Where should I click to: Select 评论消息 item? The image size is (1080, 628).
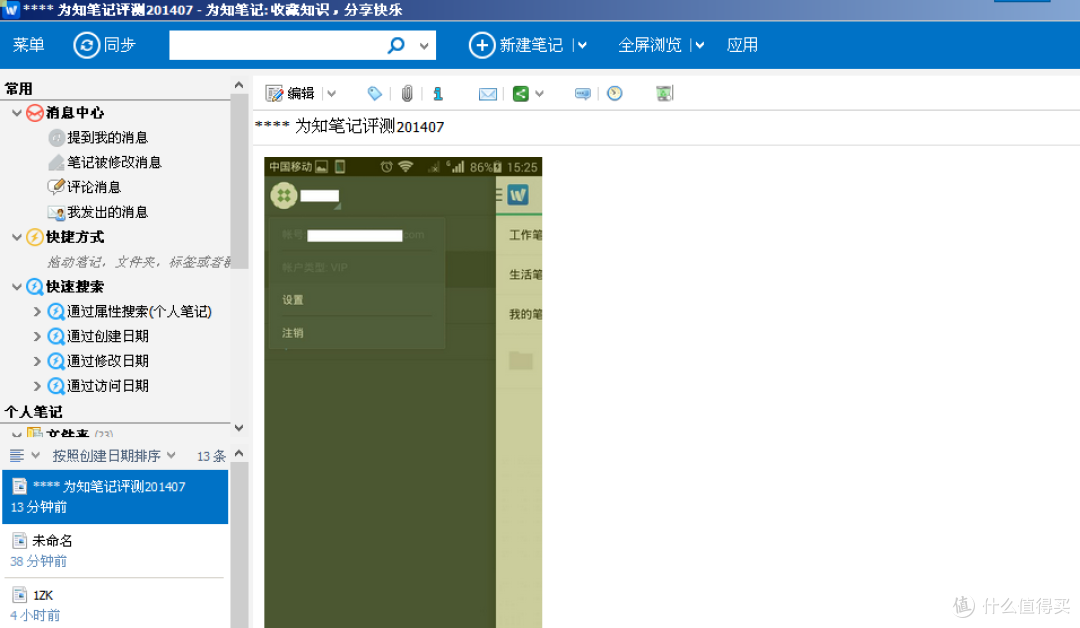pos(94,187)
